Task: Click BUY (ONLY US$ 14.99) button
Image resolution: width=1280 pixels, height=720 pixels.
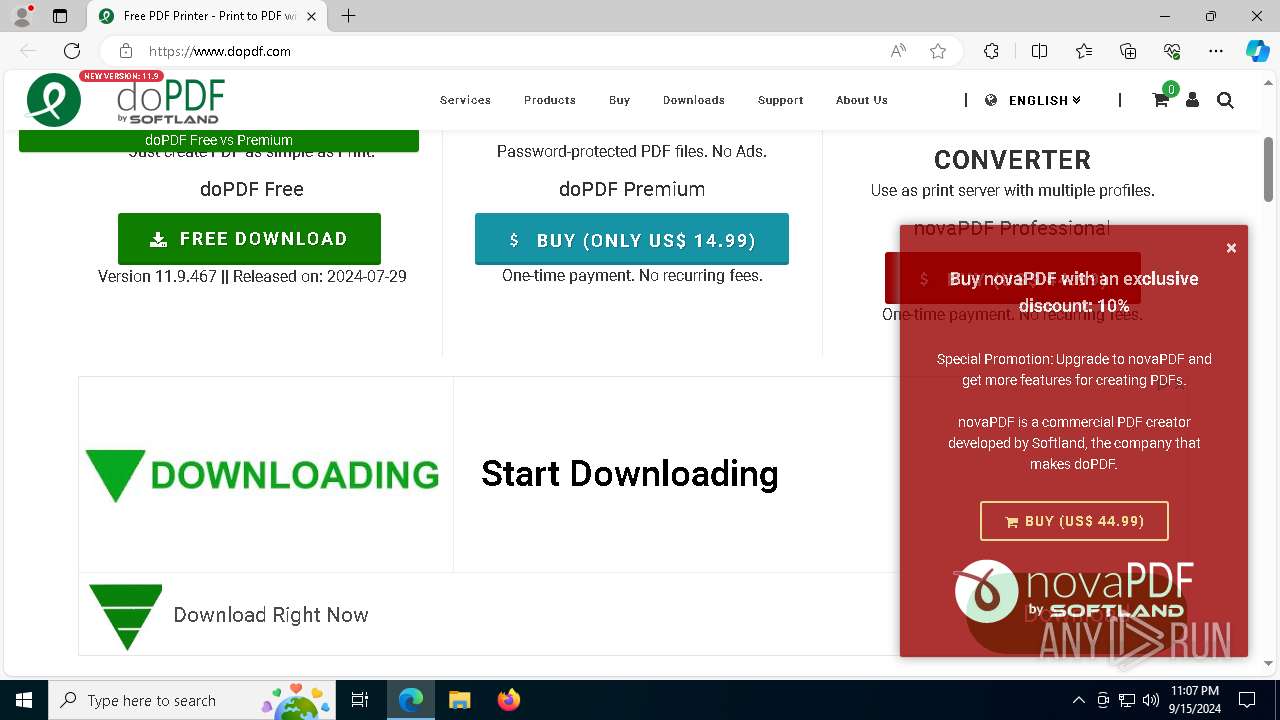Action: [632, 240]
